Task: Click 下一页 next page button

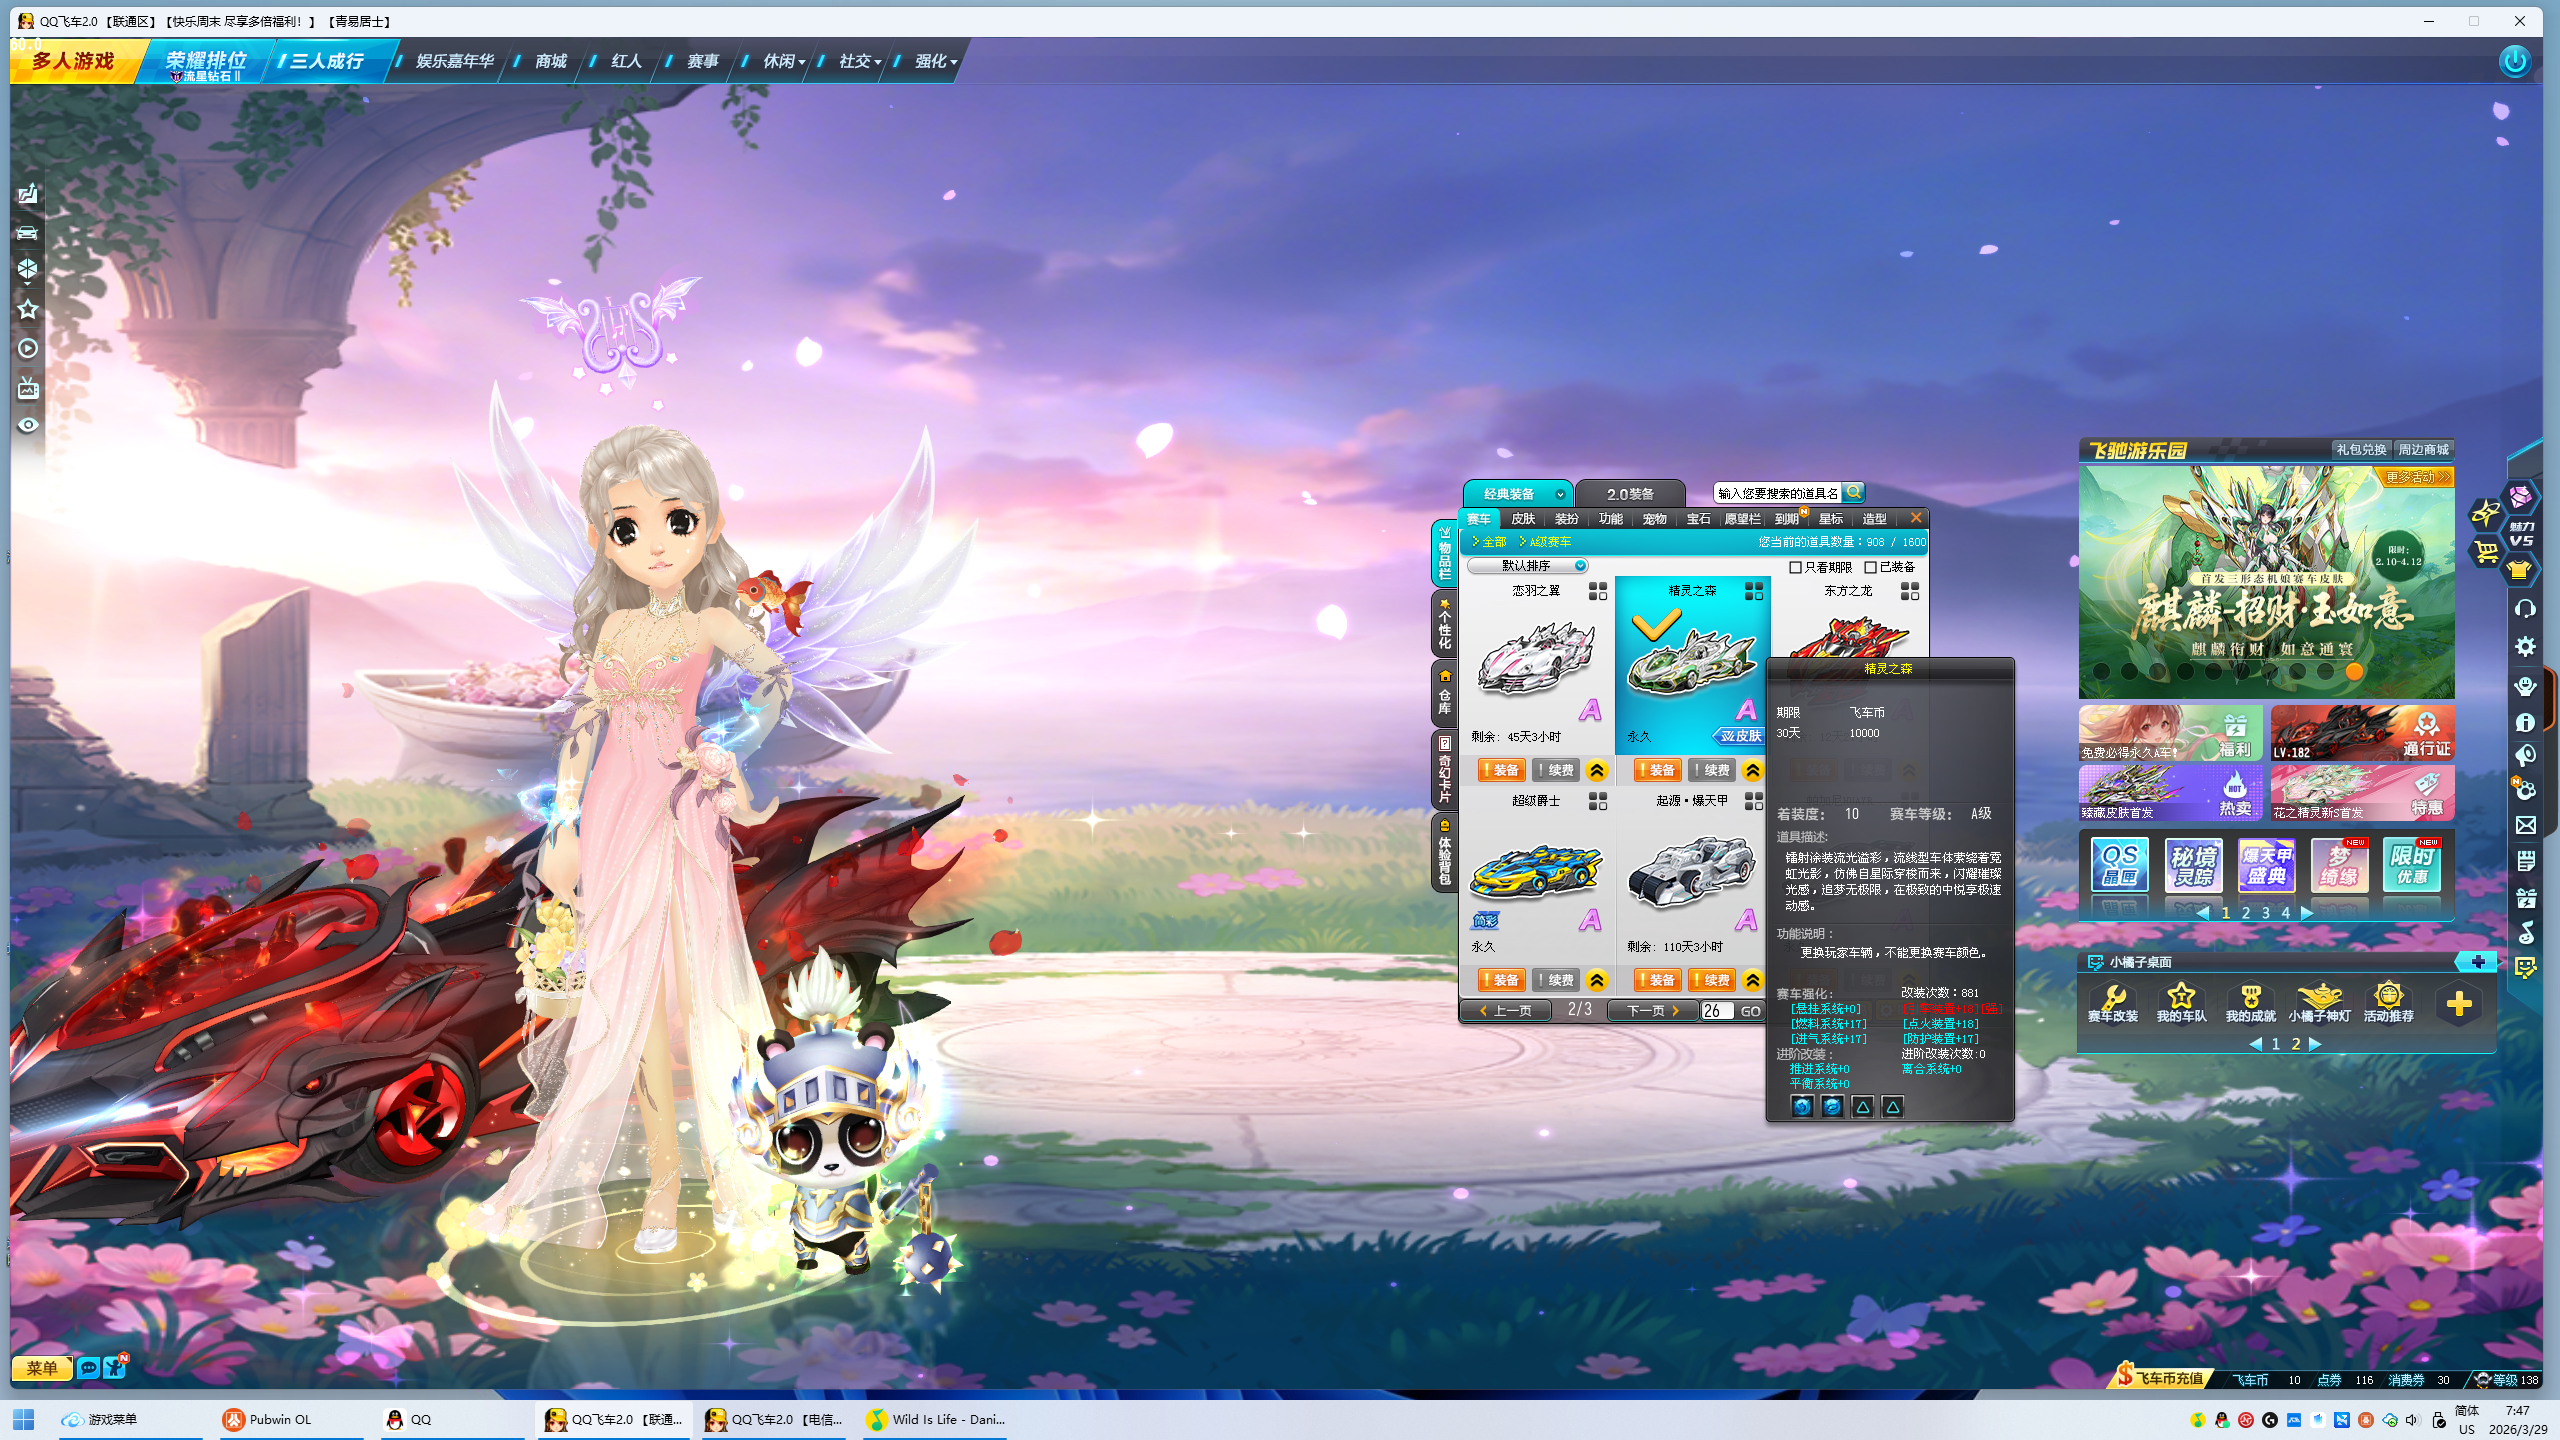Action: [1653, 1010]
